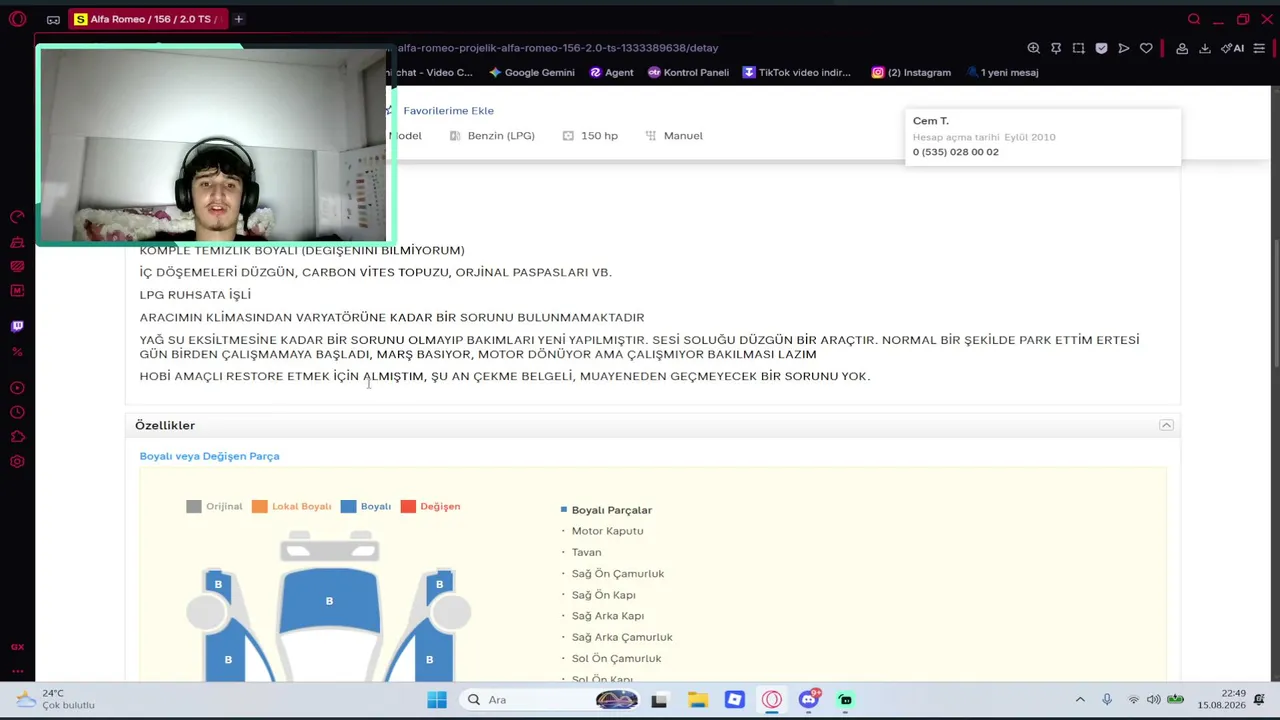1280x720 pixels.
Task: Open Discord from the taskbar
Action: click(x=809, y=700)
